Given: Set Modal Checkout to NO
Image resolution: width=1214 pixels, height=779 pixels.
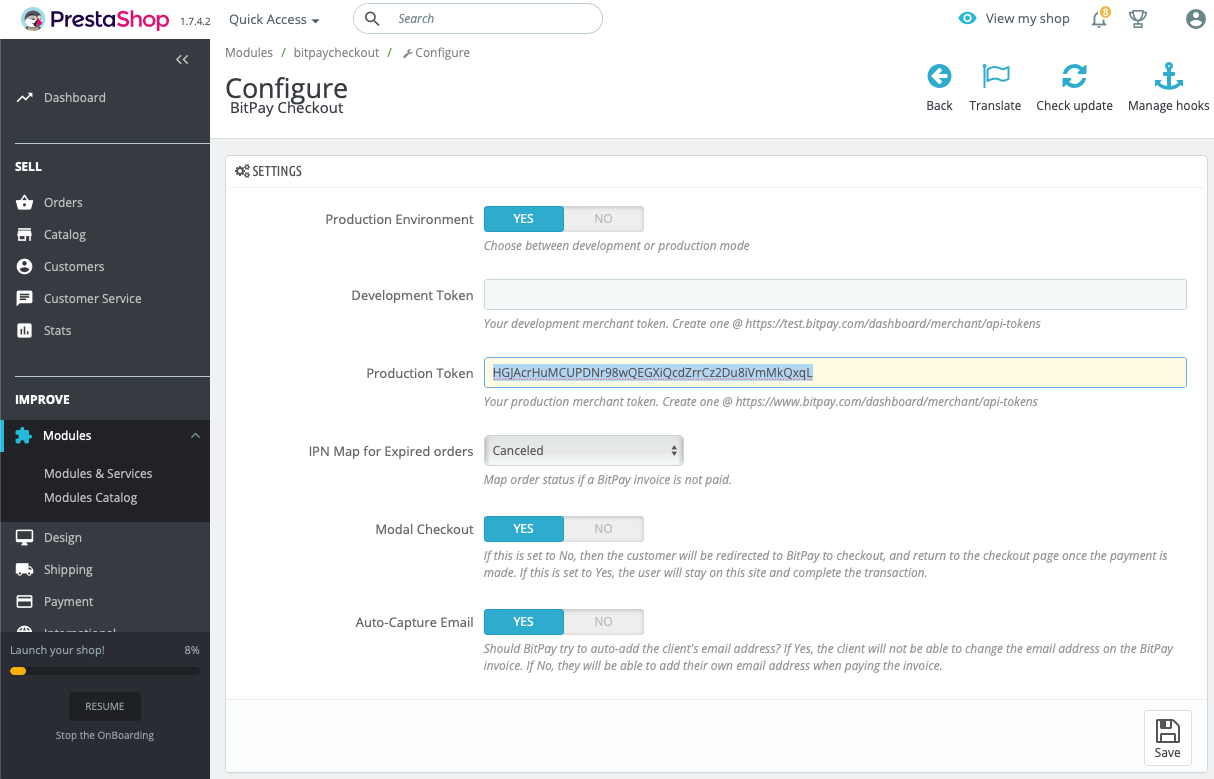Looking at the screenshot, I should click(604, 529).
